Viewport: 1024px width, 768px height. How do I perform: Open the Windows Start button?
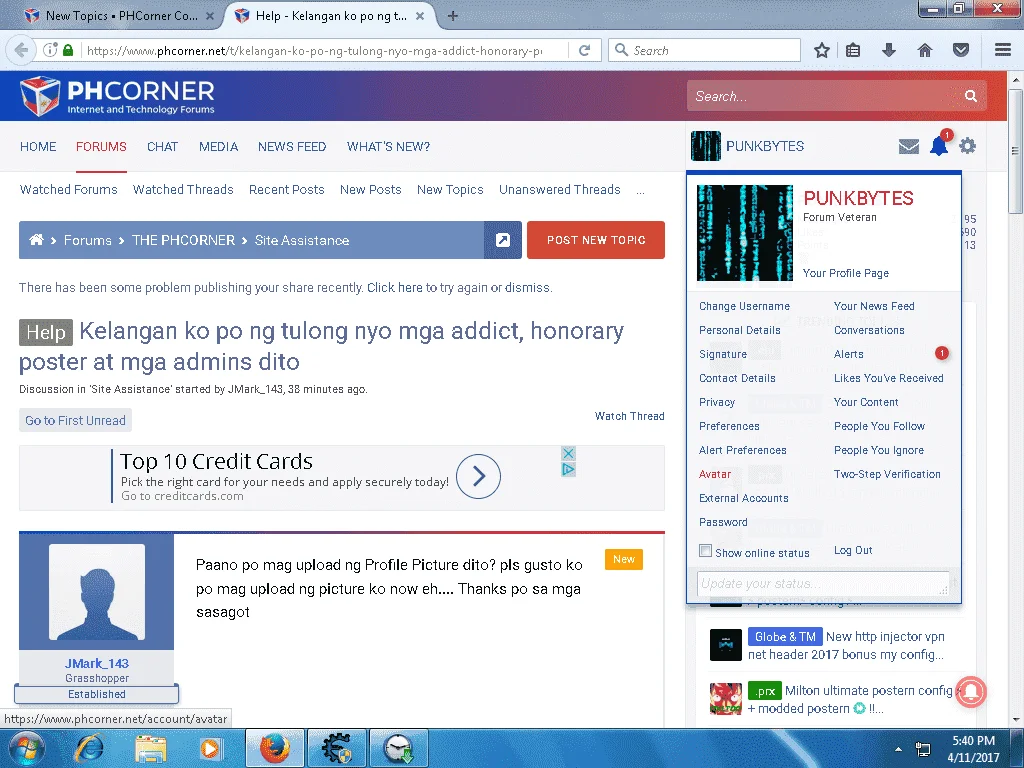coord(26,748)
